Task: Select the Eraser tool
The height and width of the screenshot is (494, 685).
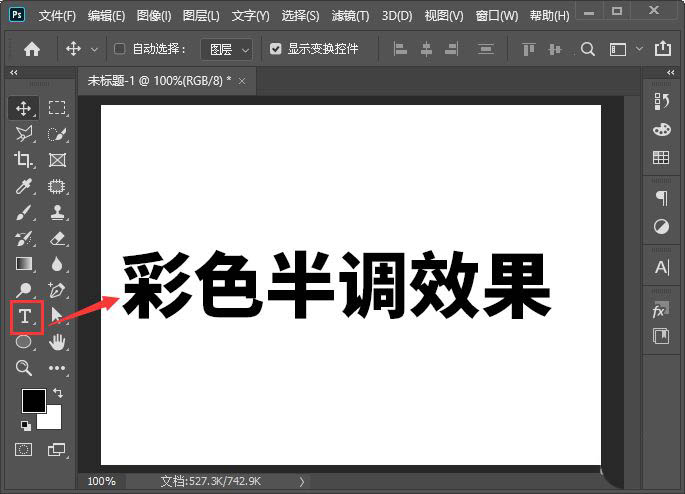Action: (x=57, y=238)
